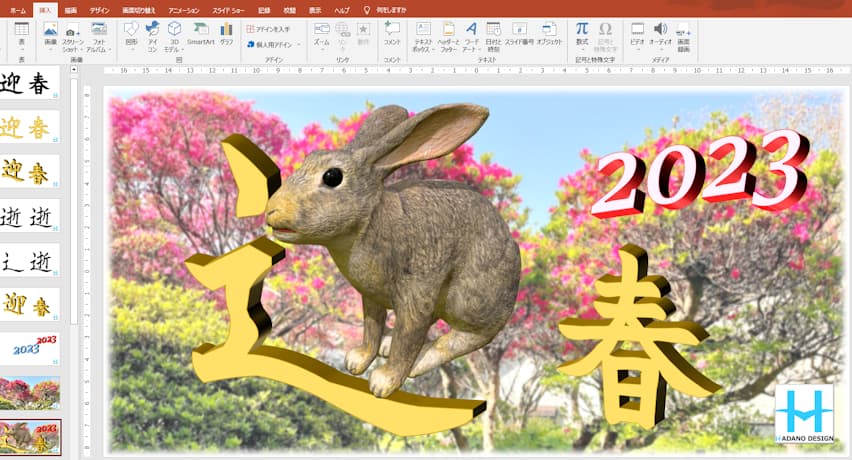Open the personal add-ins (個人用アドイン) dropdown
Viewport: 852px width, 460px height.
[x=274, y=45]
